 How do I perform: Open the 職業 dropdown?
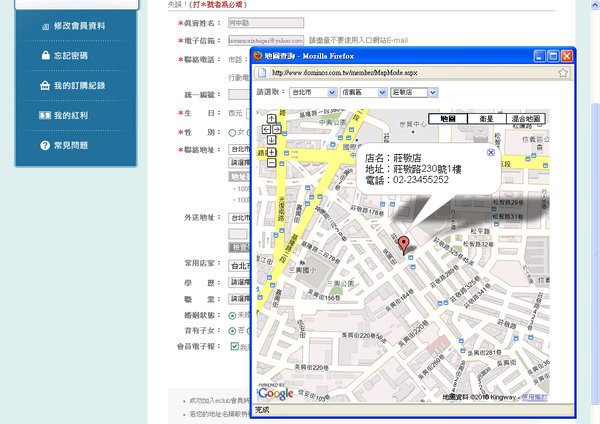coord(240,298)
